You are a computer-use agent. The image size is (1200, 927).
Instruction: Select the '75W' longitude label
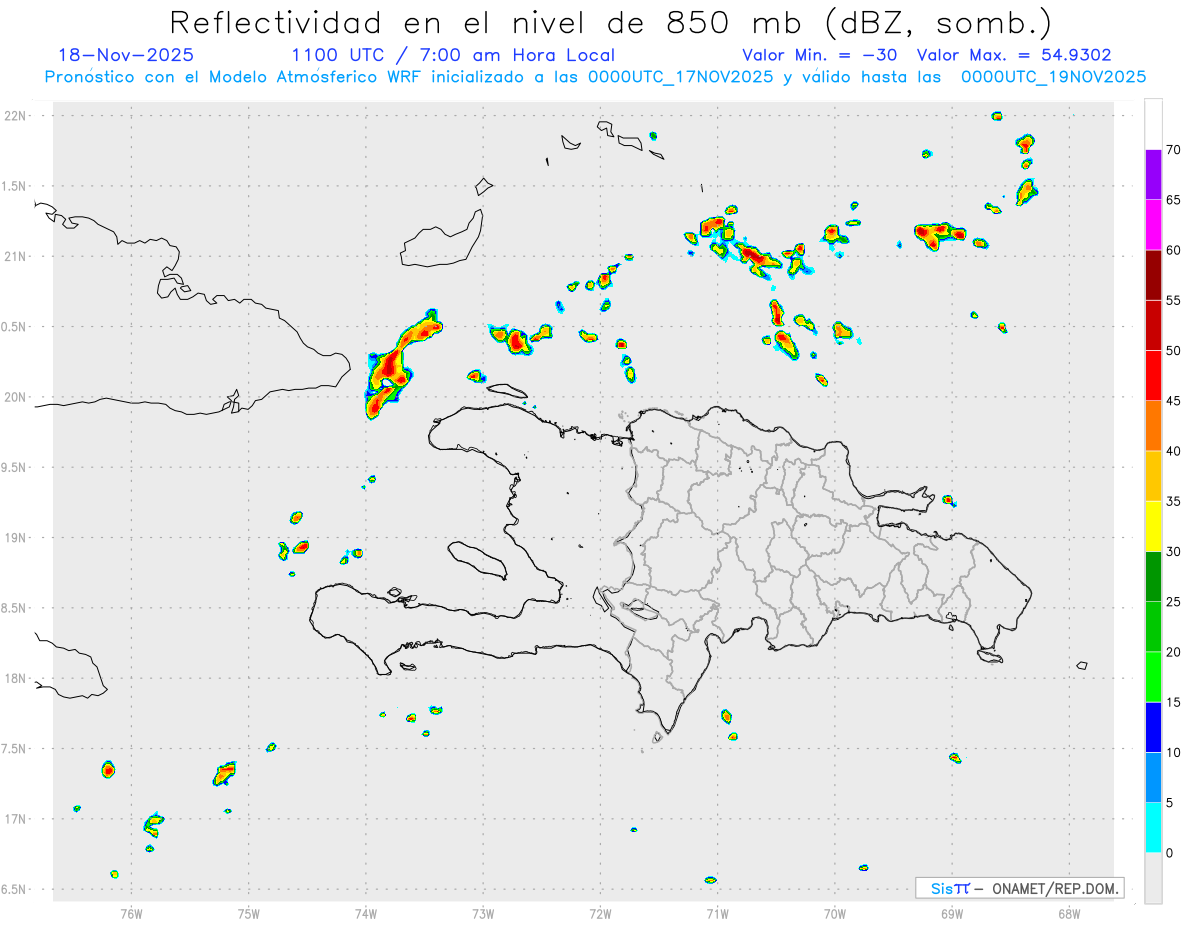tap(249, 912)
